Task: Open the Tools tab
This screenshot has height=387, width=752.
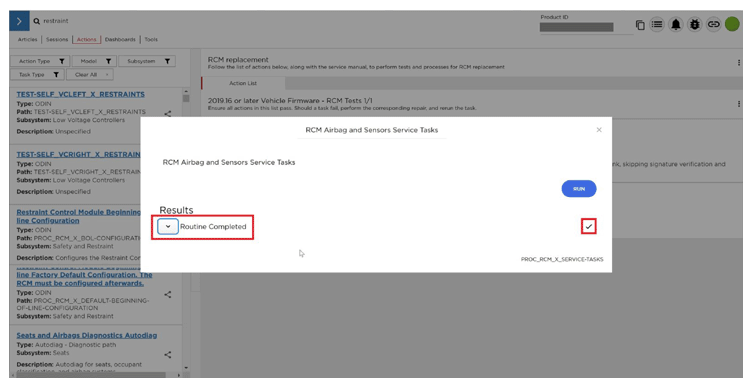Action: click(x=151, y=39)
